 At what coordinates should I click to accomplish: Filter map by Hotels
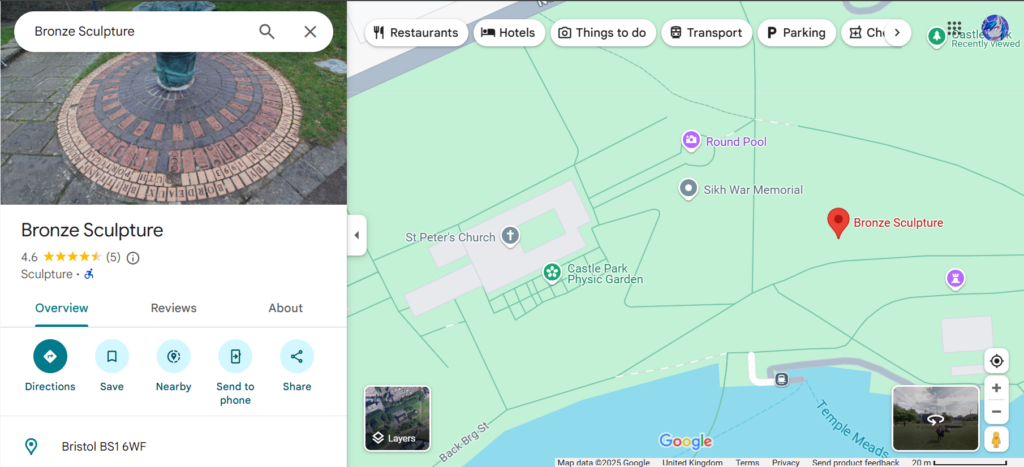coord(509,33)
